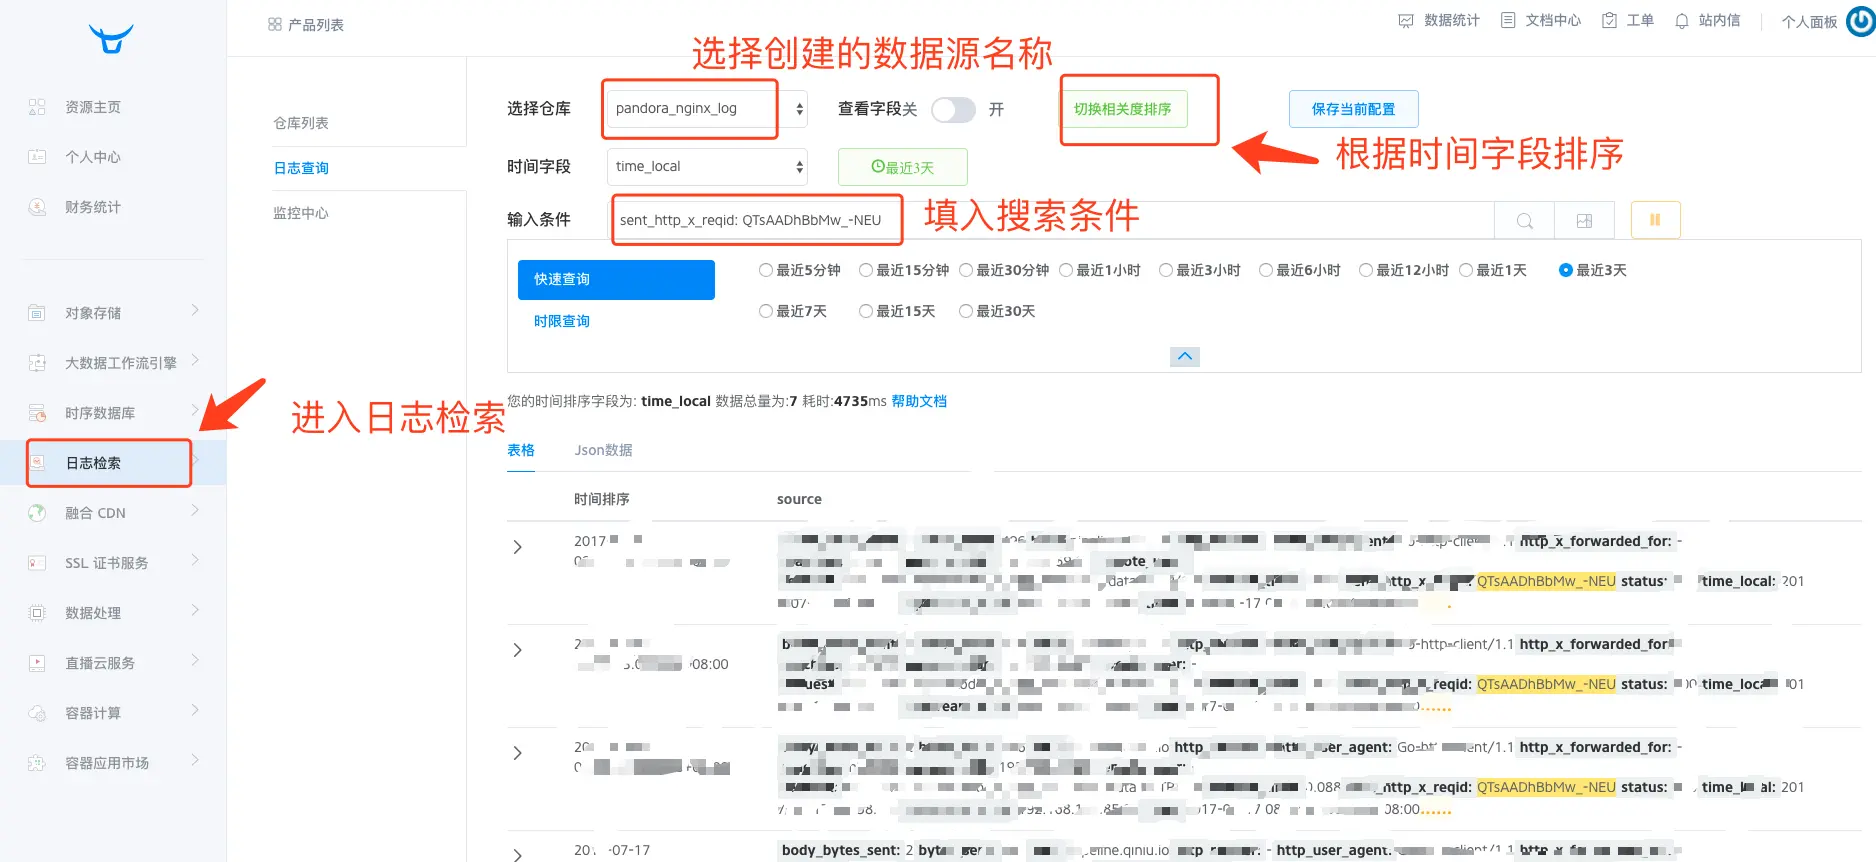Open the 帮助文档 link
Viewport: 1876px width, 862px height.
[919, 401]
